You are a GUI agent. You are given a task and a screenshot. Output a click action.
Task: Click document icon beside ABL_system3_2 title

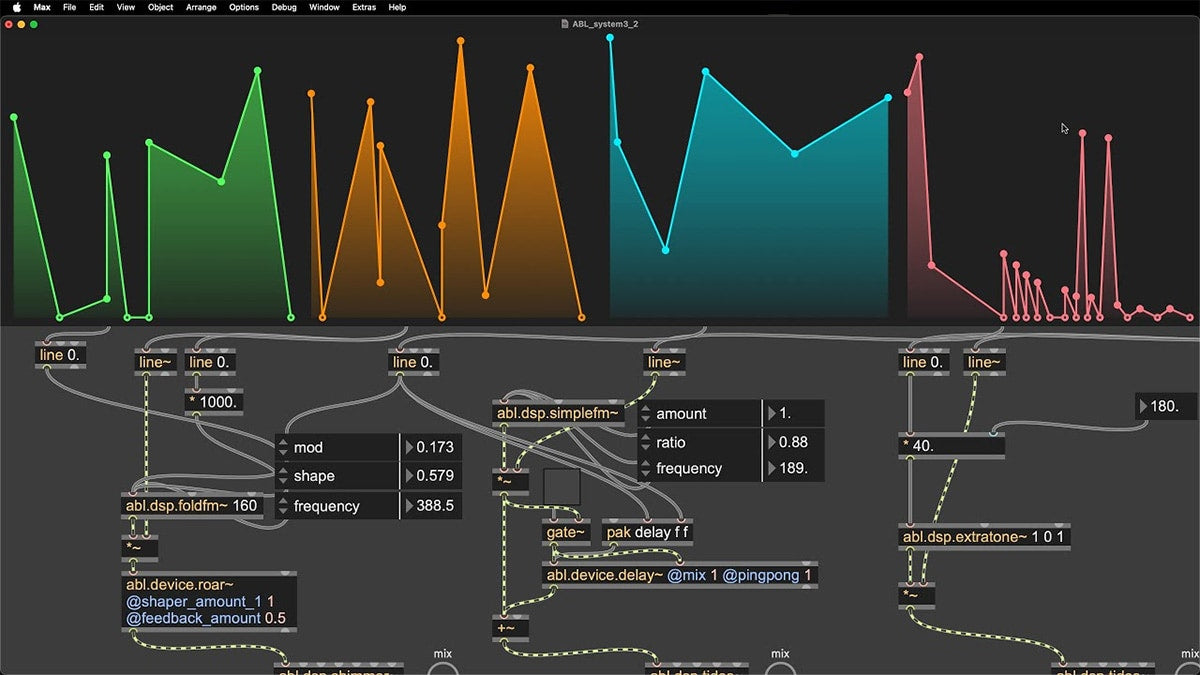[x=565, y=23]
